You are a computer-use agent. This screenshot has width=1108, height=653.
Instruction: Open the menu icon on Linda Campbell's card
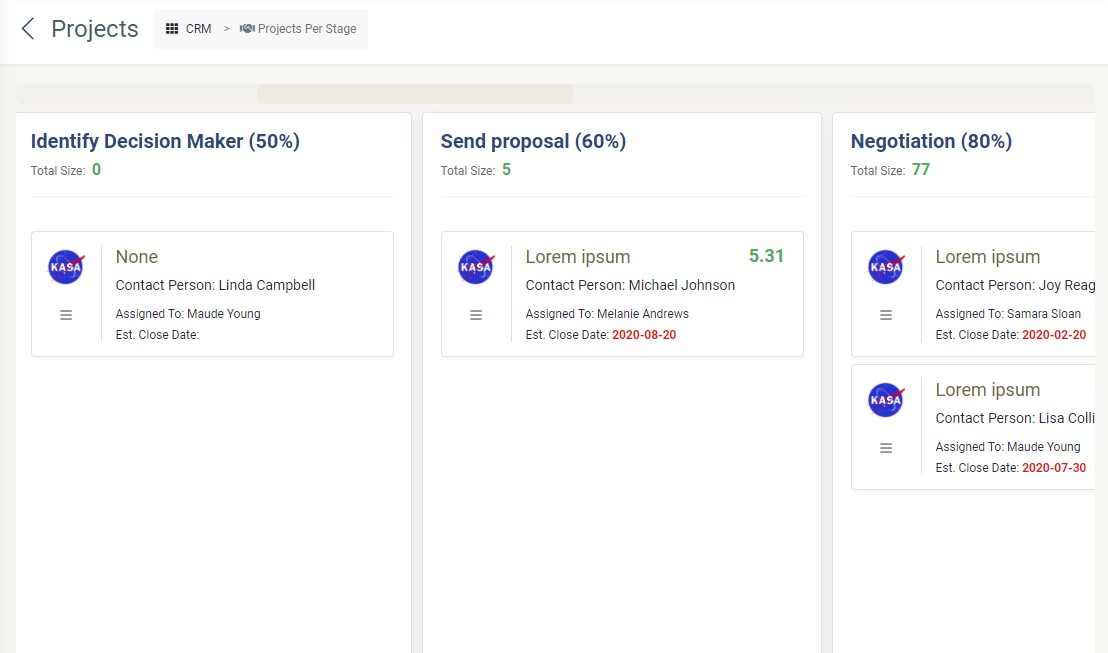(x=66, y=315)
